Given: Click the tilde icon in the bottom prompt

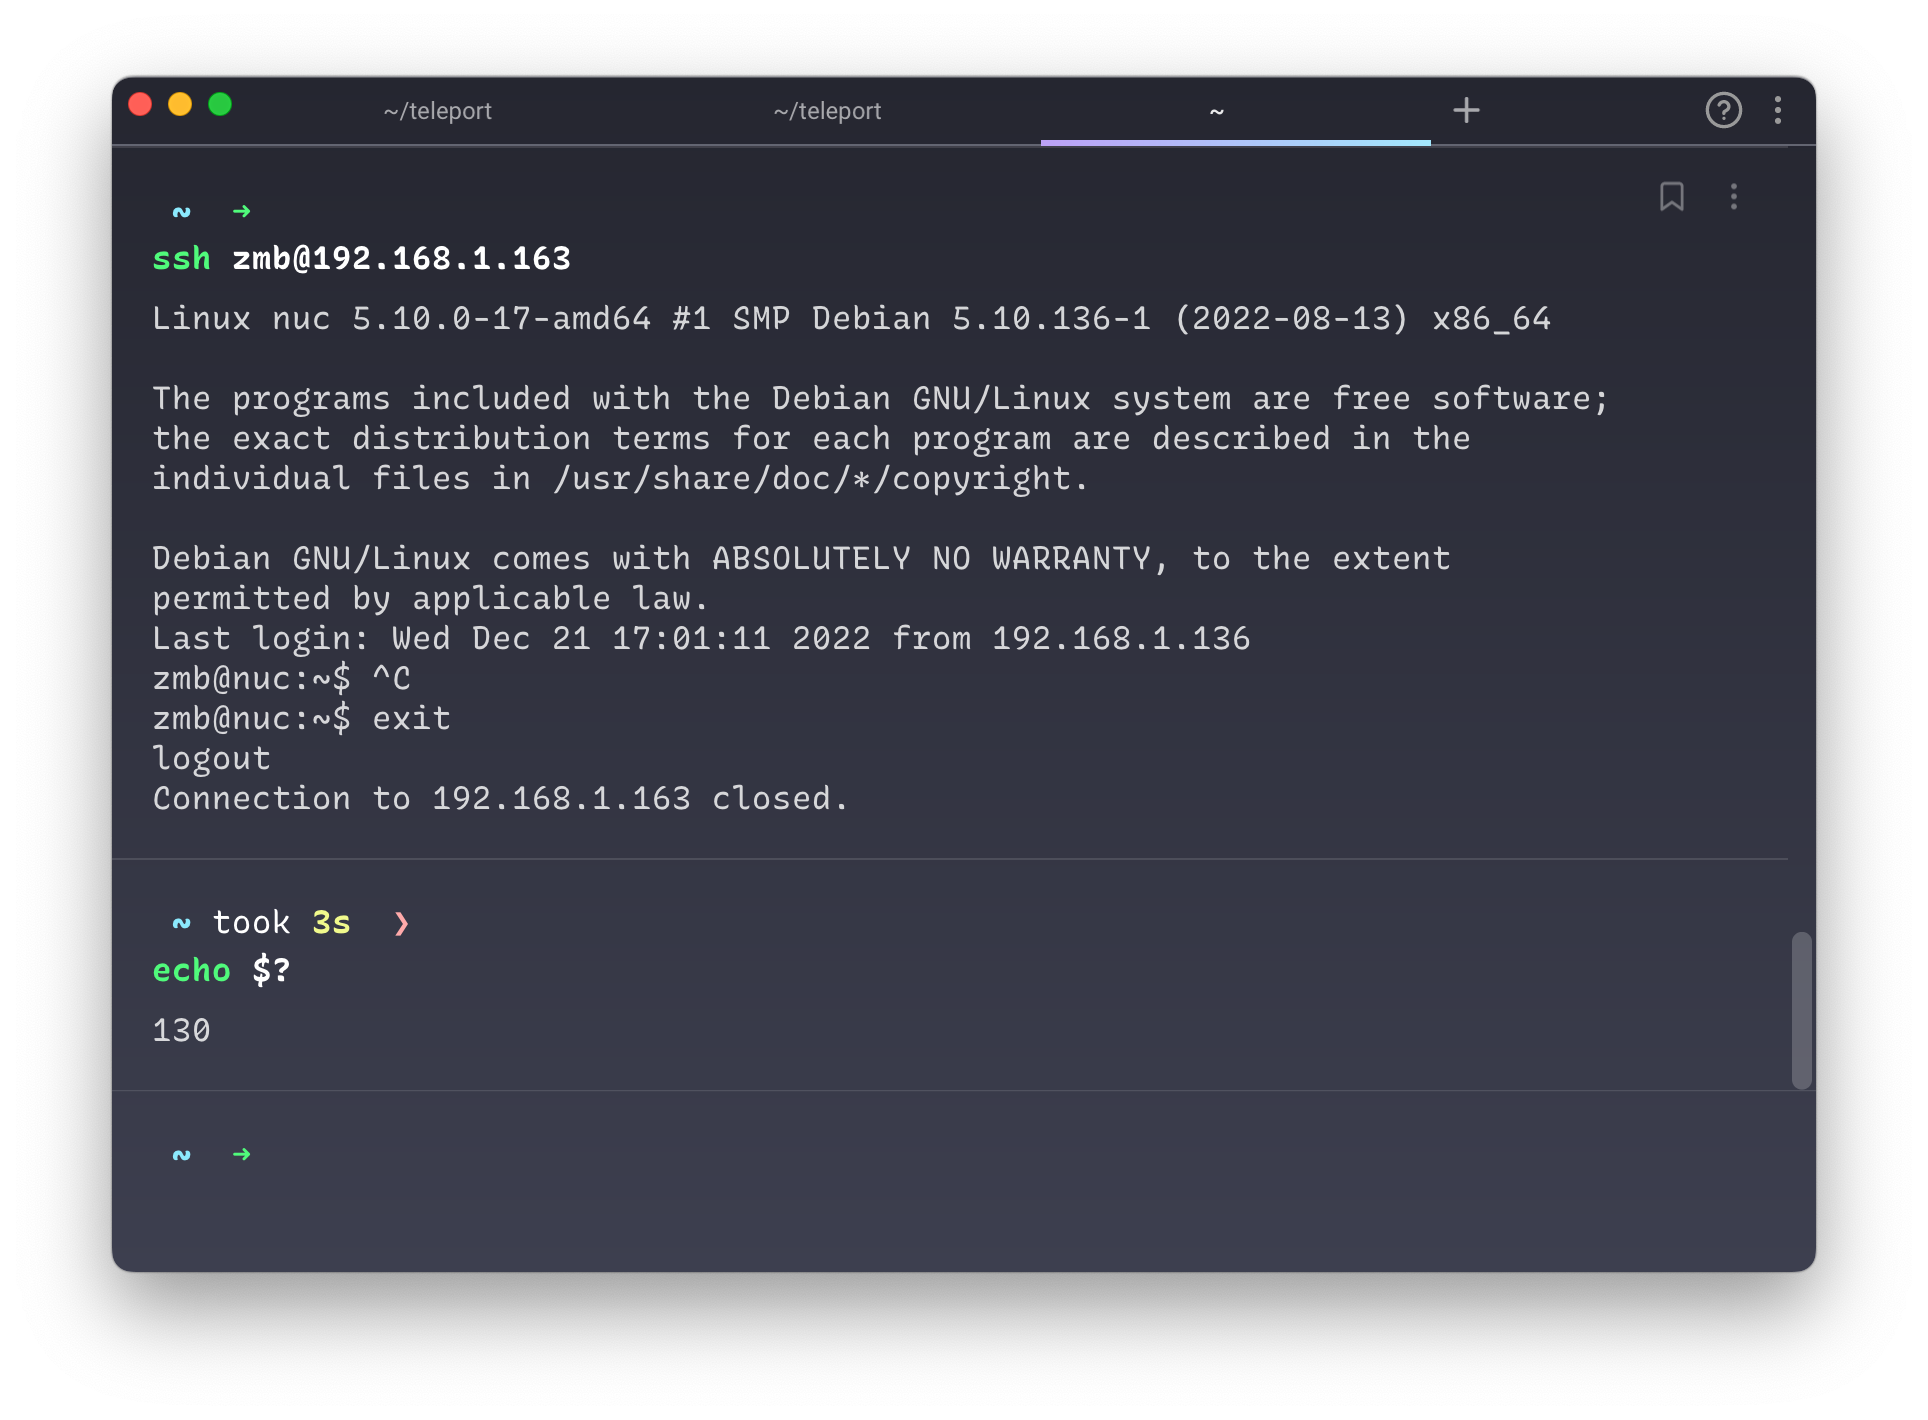Looking at the screenshot, I should point(181,1153).
